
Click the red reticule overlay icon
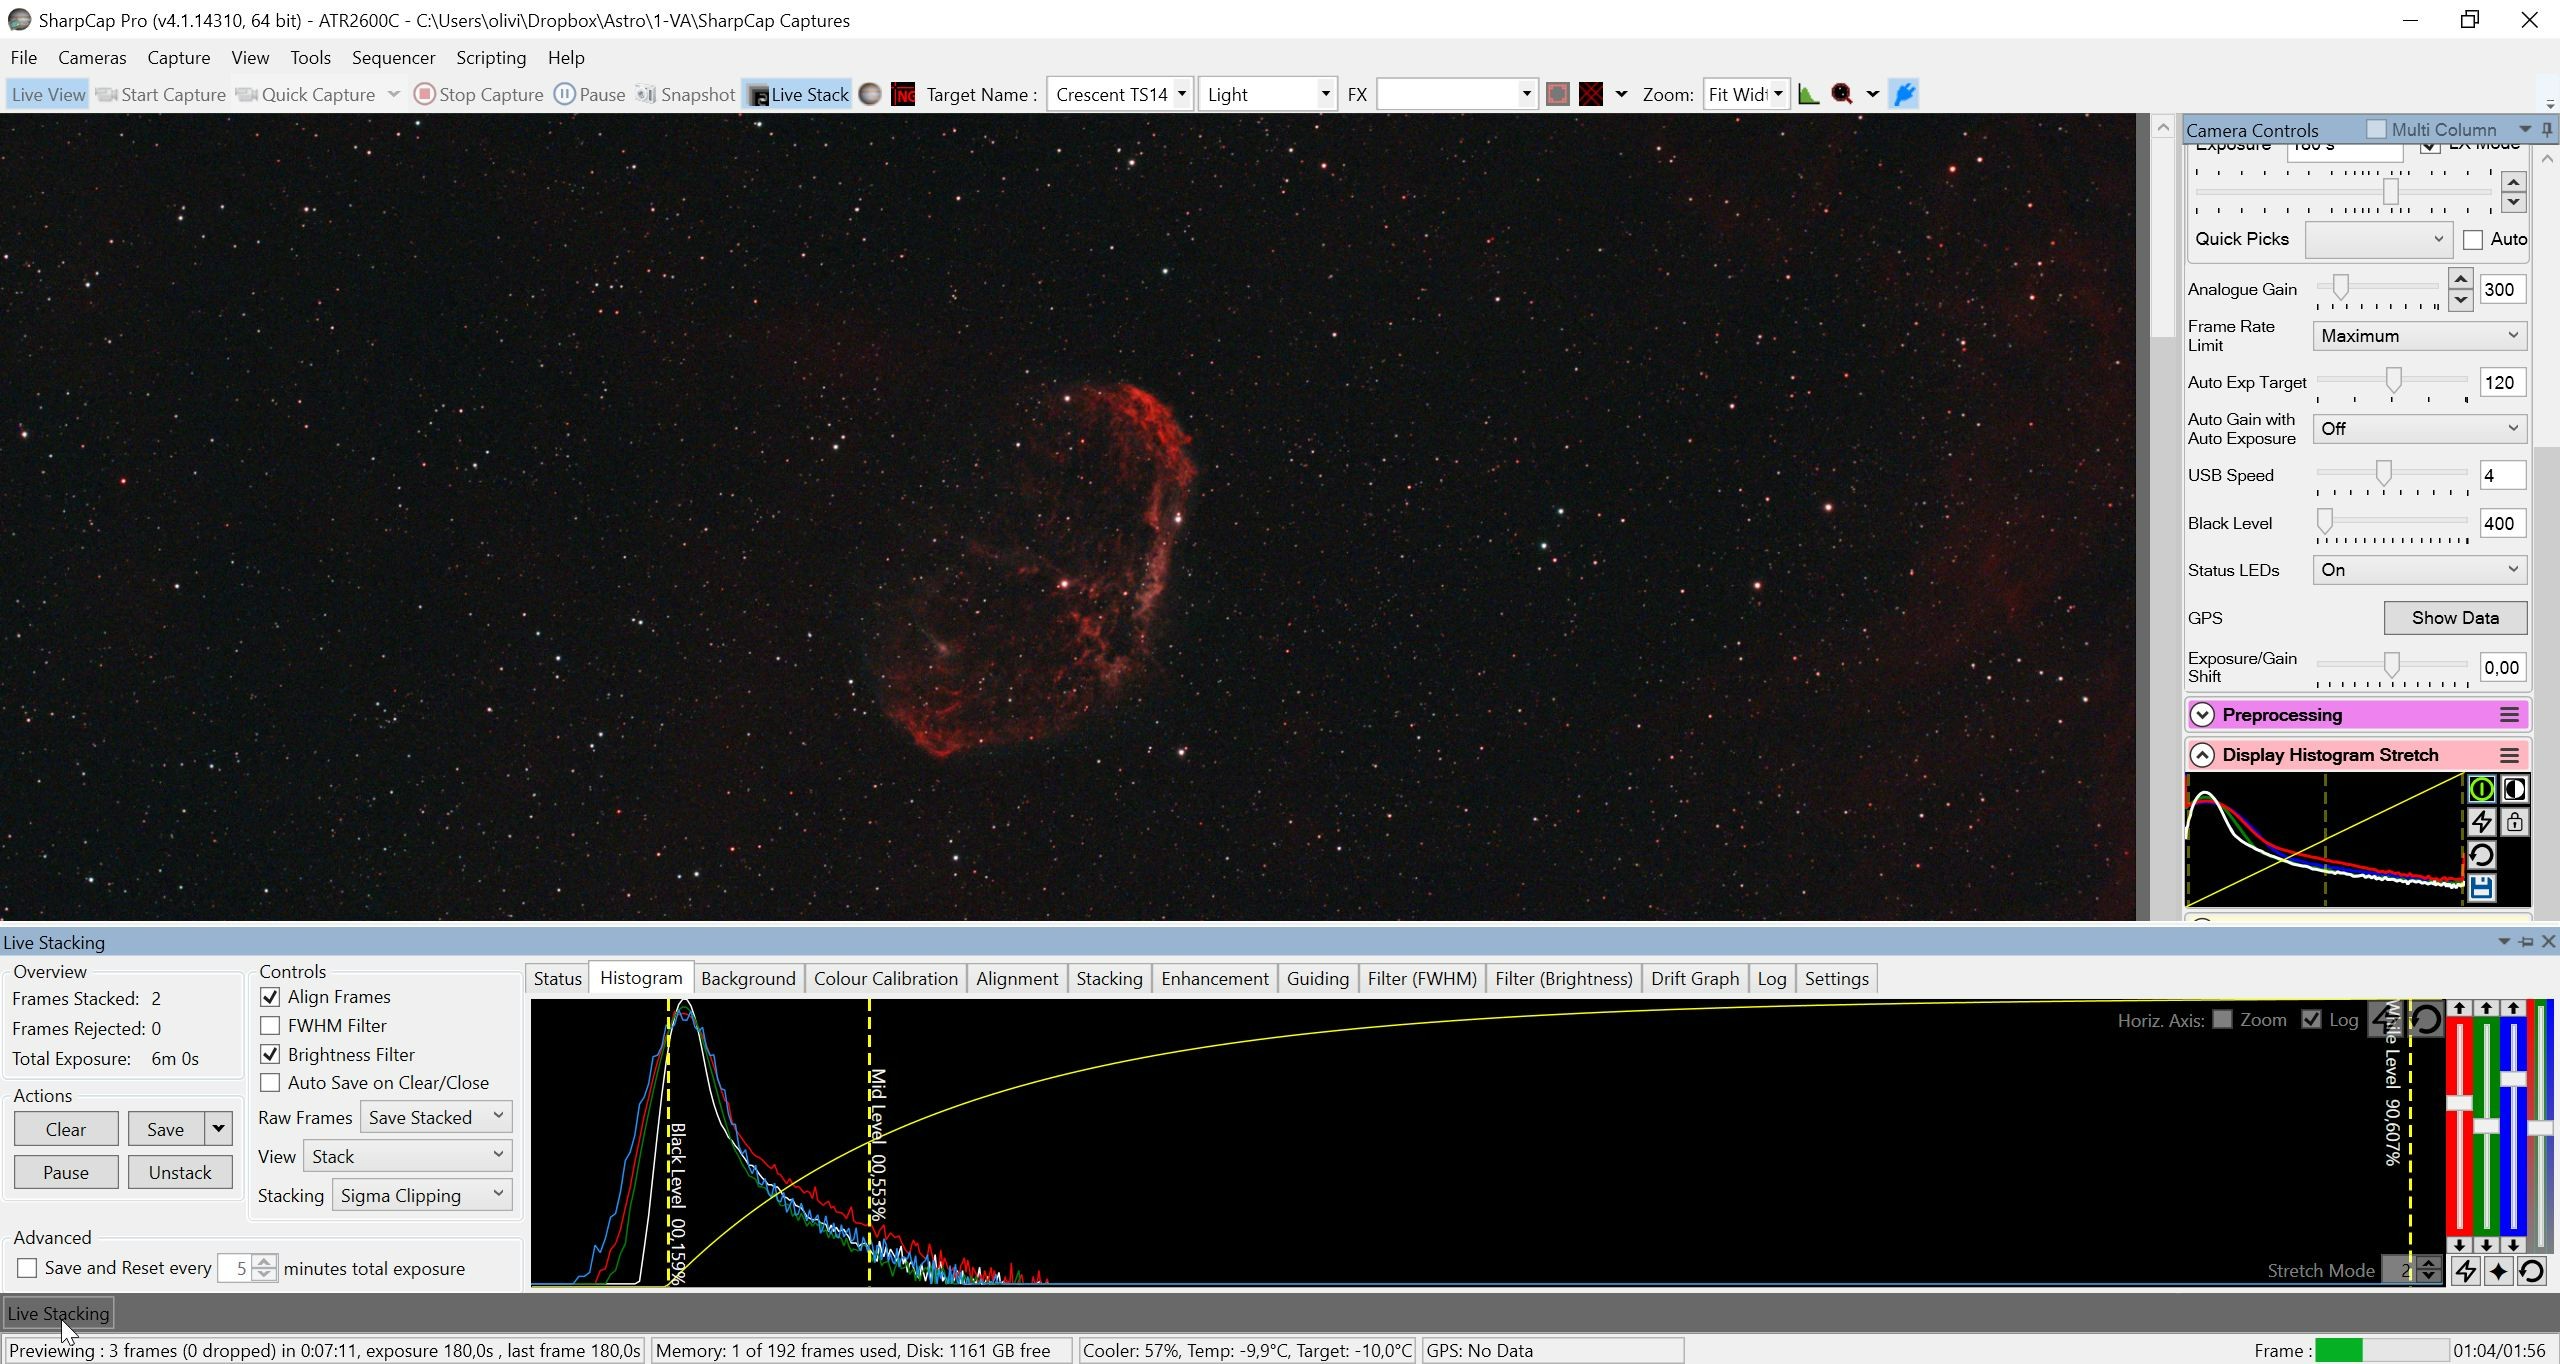coord(1591,94)
